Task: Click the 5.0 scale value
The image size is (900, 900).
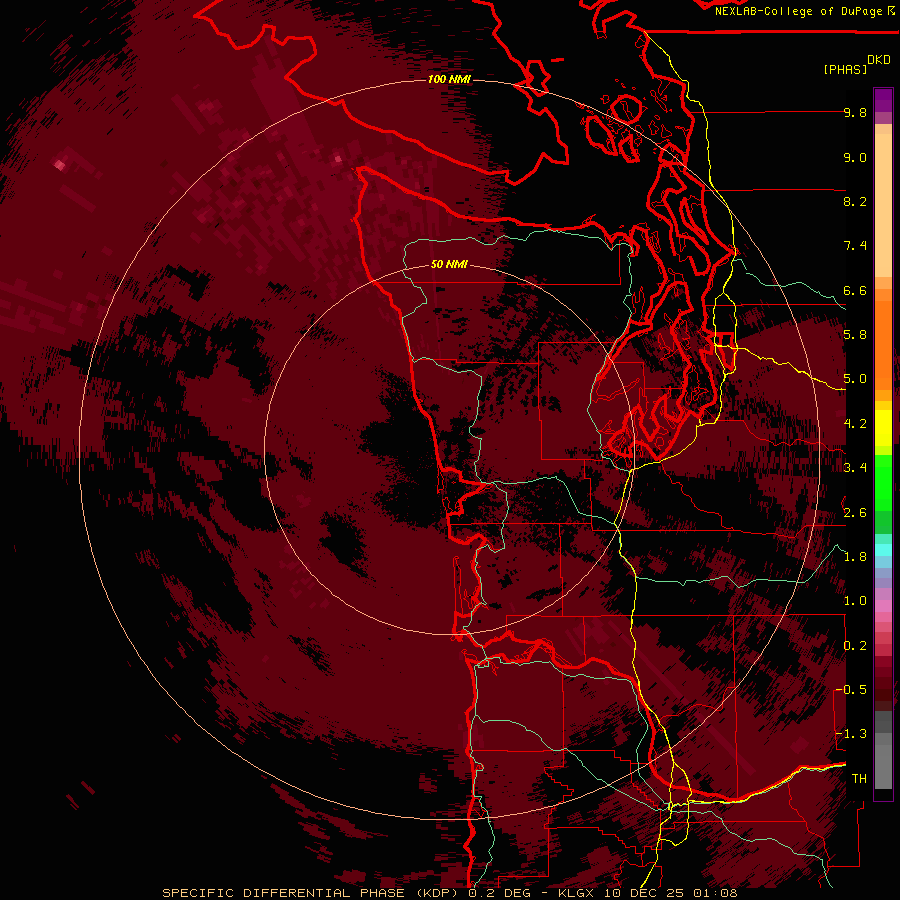Action: 855,379
